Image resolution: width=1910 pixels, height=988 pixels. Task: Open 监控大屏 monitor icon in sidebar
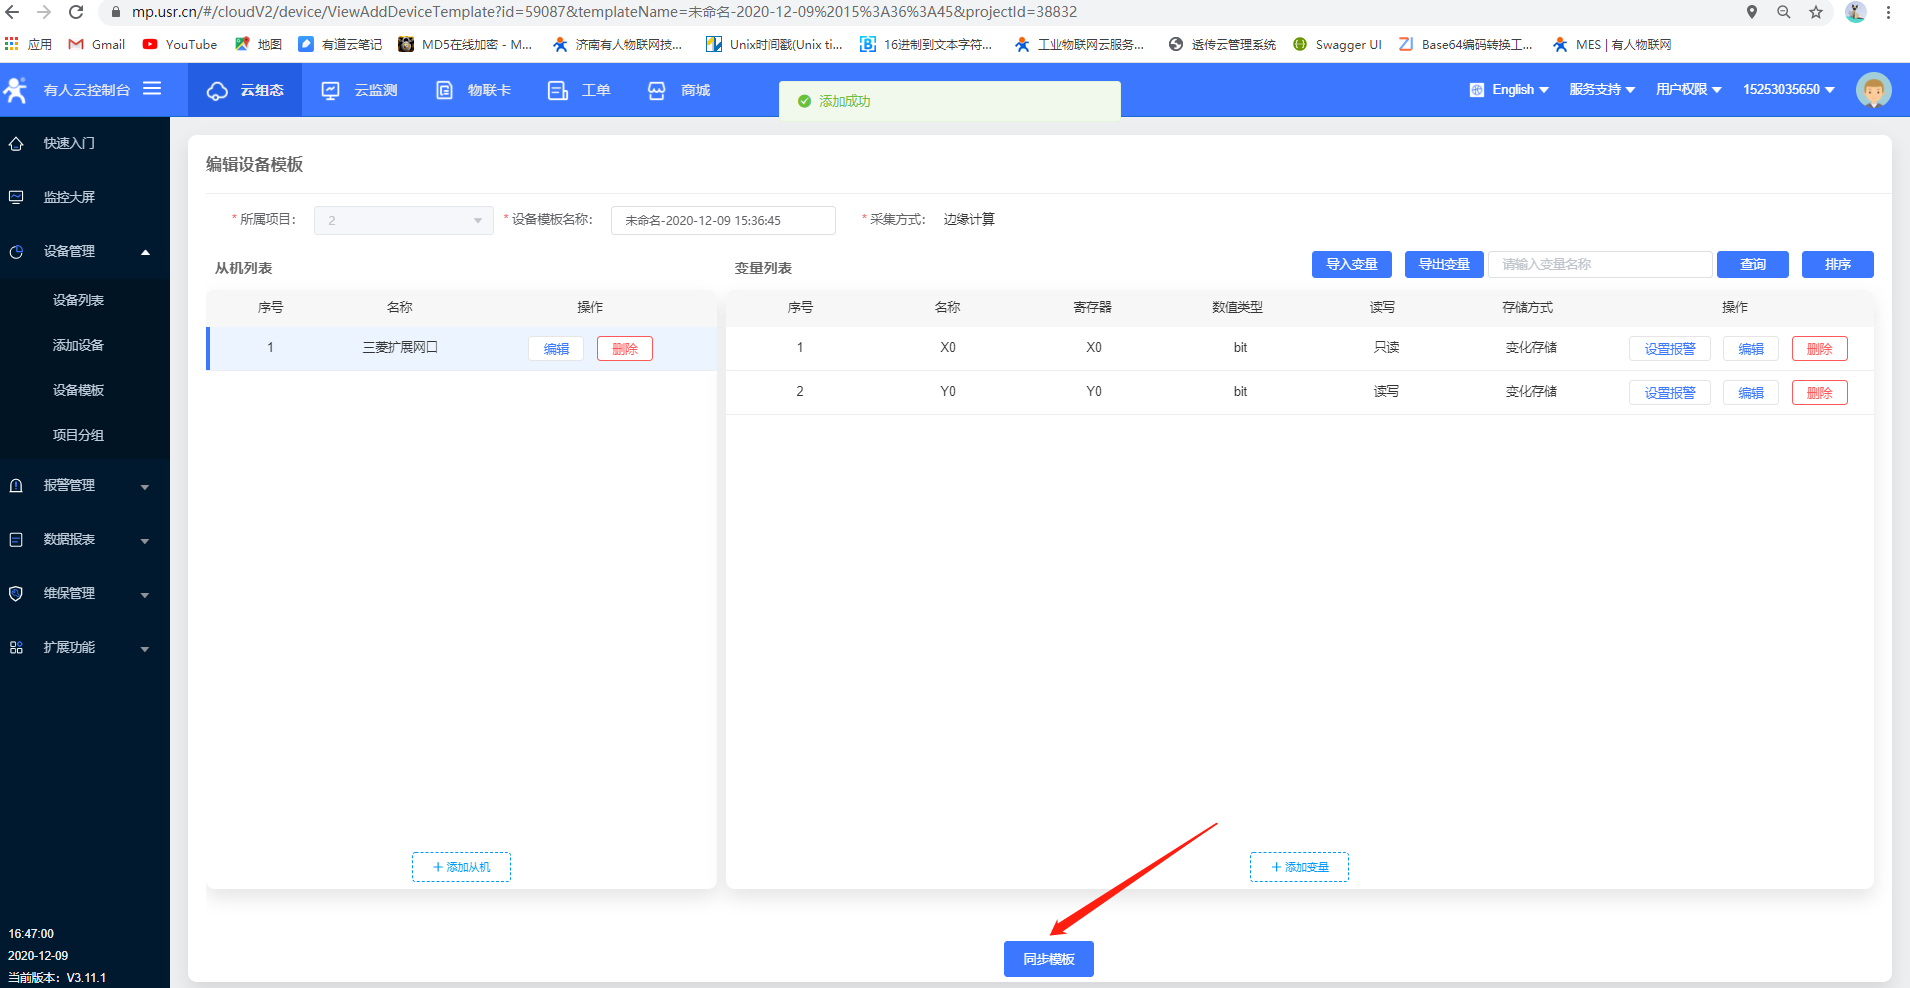16,198
